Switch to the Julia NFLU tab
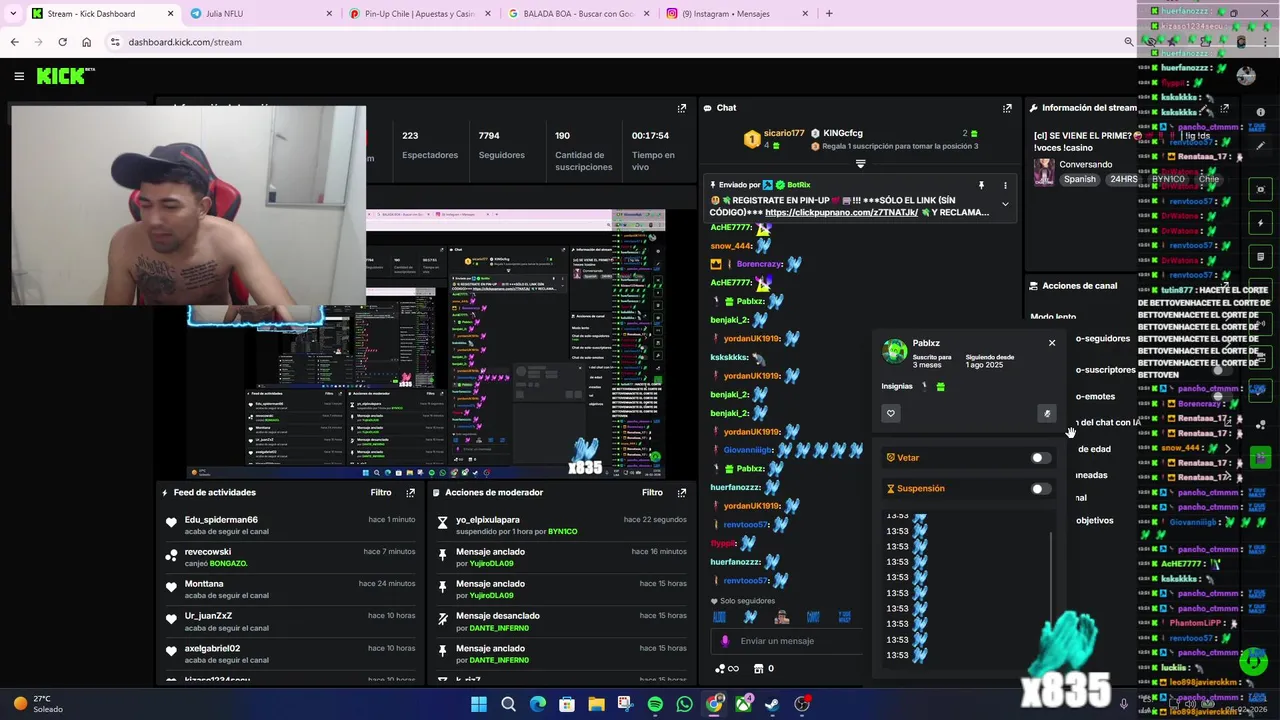This screenshot has width=1280, height=720. click(262, 14)
